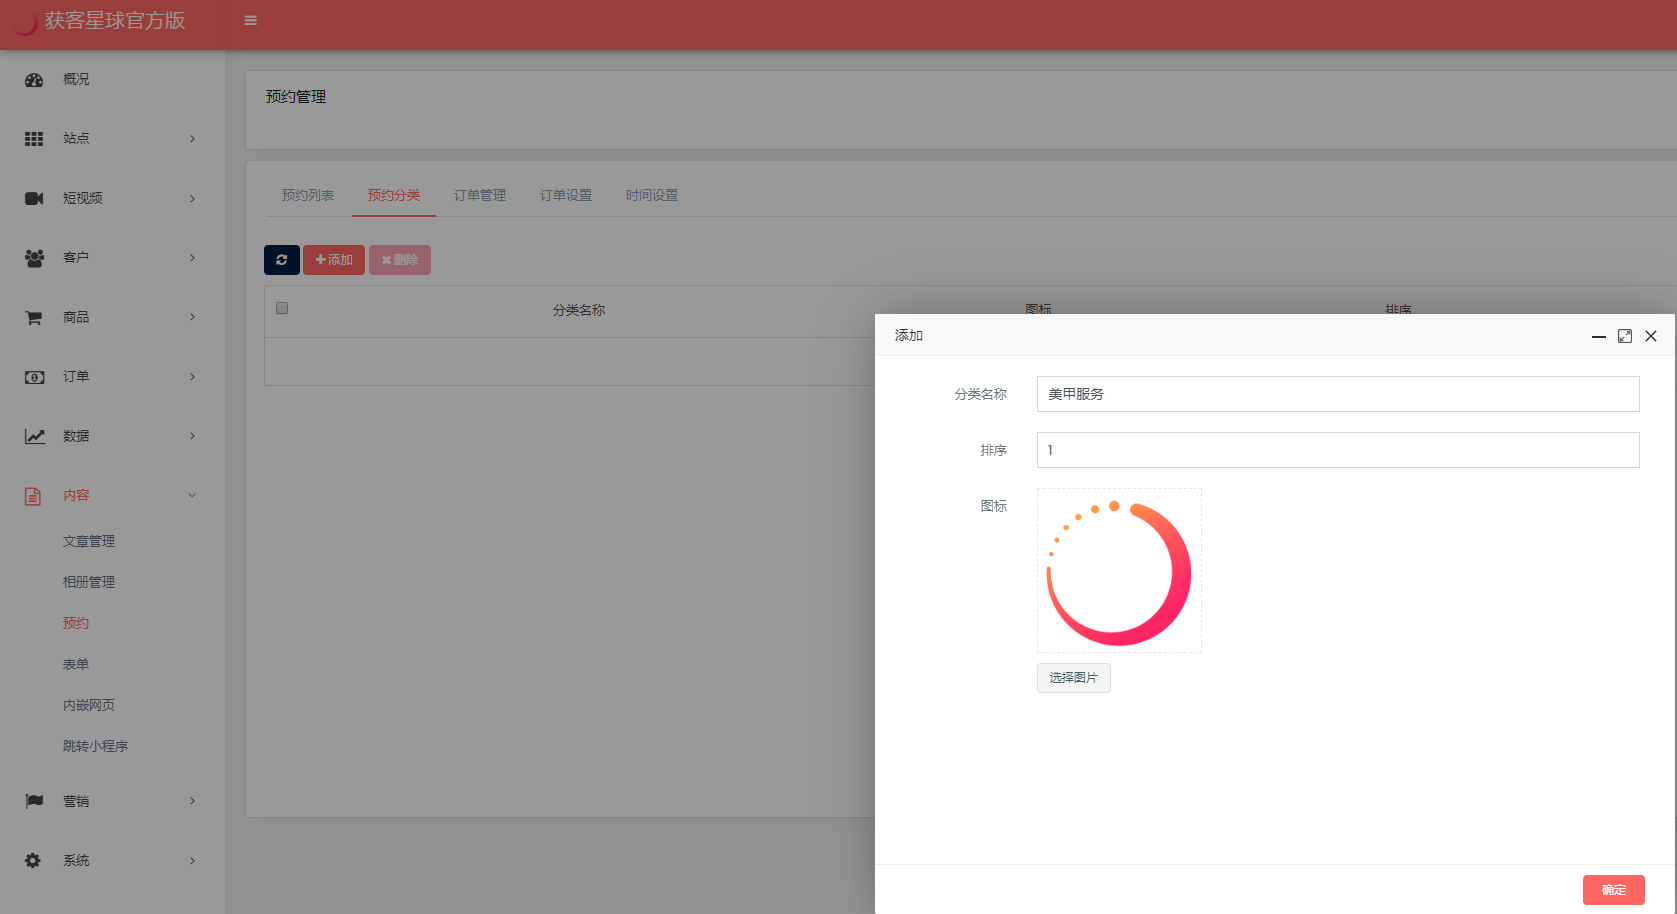Open the 时间设置 tab
Screen dimensions: 1677x914
pos(652,196)
